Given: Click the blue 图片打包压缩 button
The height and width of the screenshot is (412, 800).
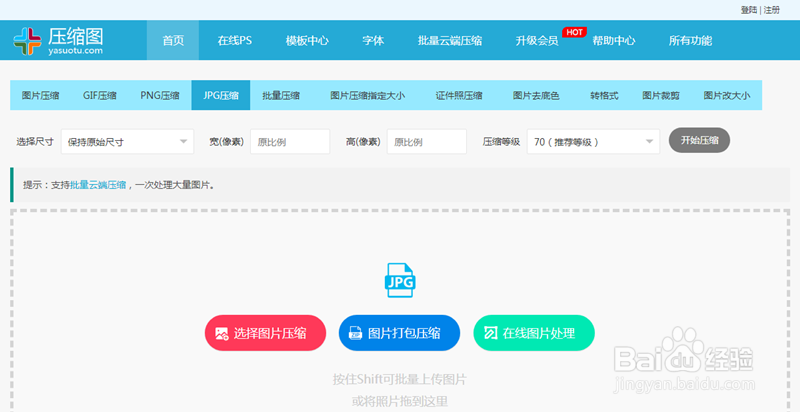Looking at the screenshot, I should pyautogui.click(x=399, y=333).
